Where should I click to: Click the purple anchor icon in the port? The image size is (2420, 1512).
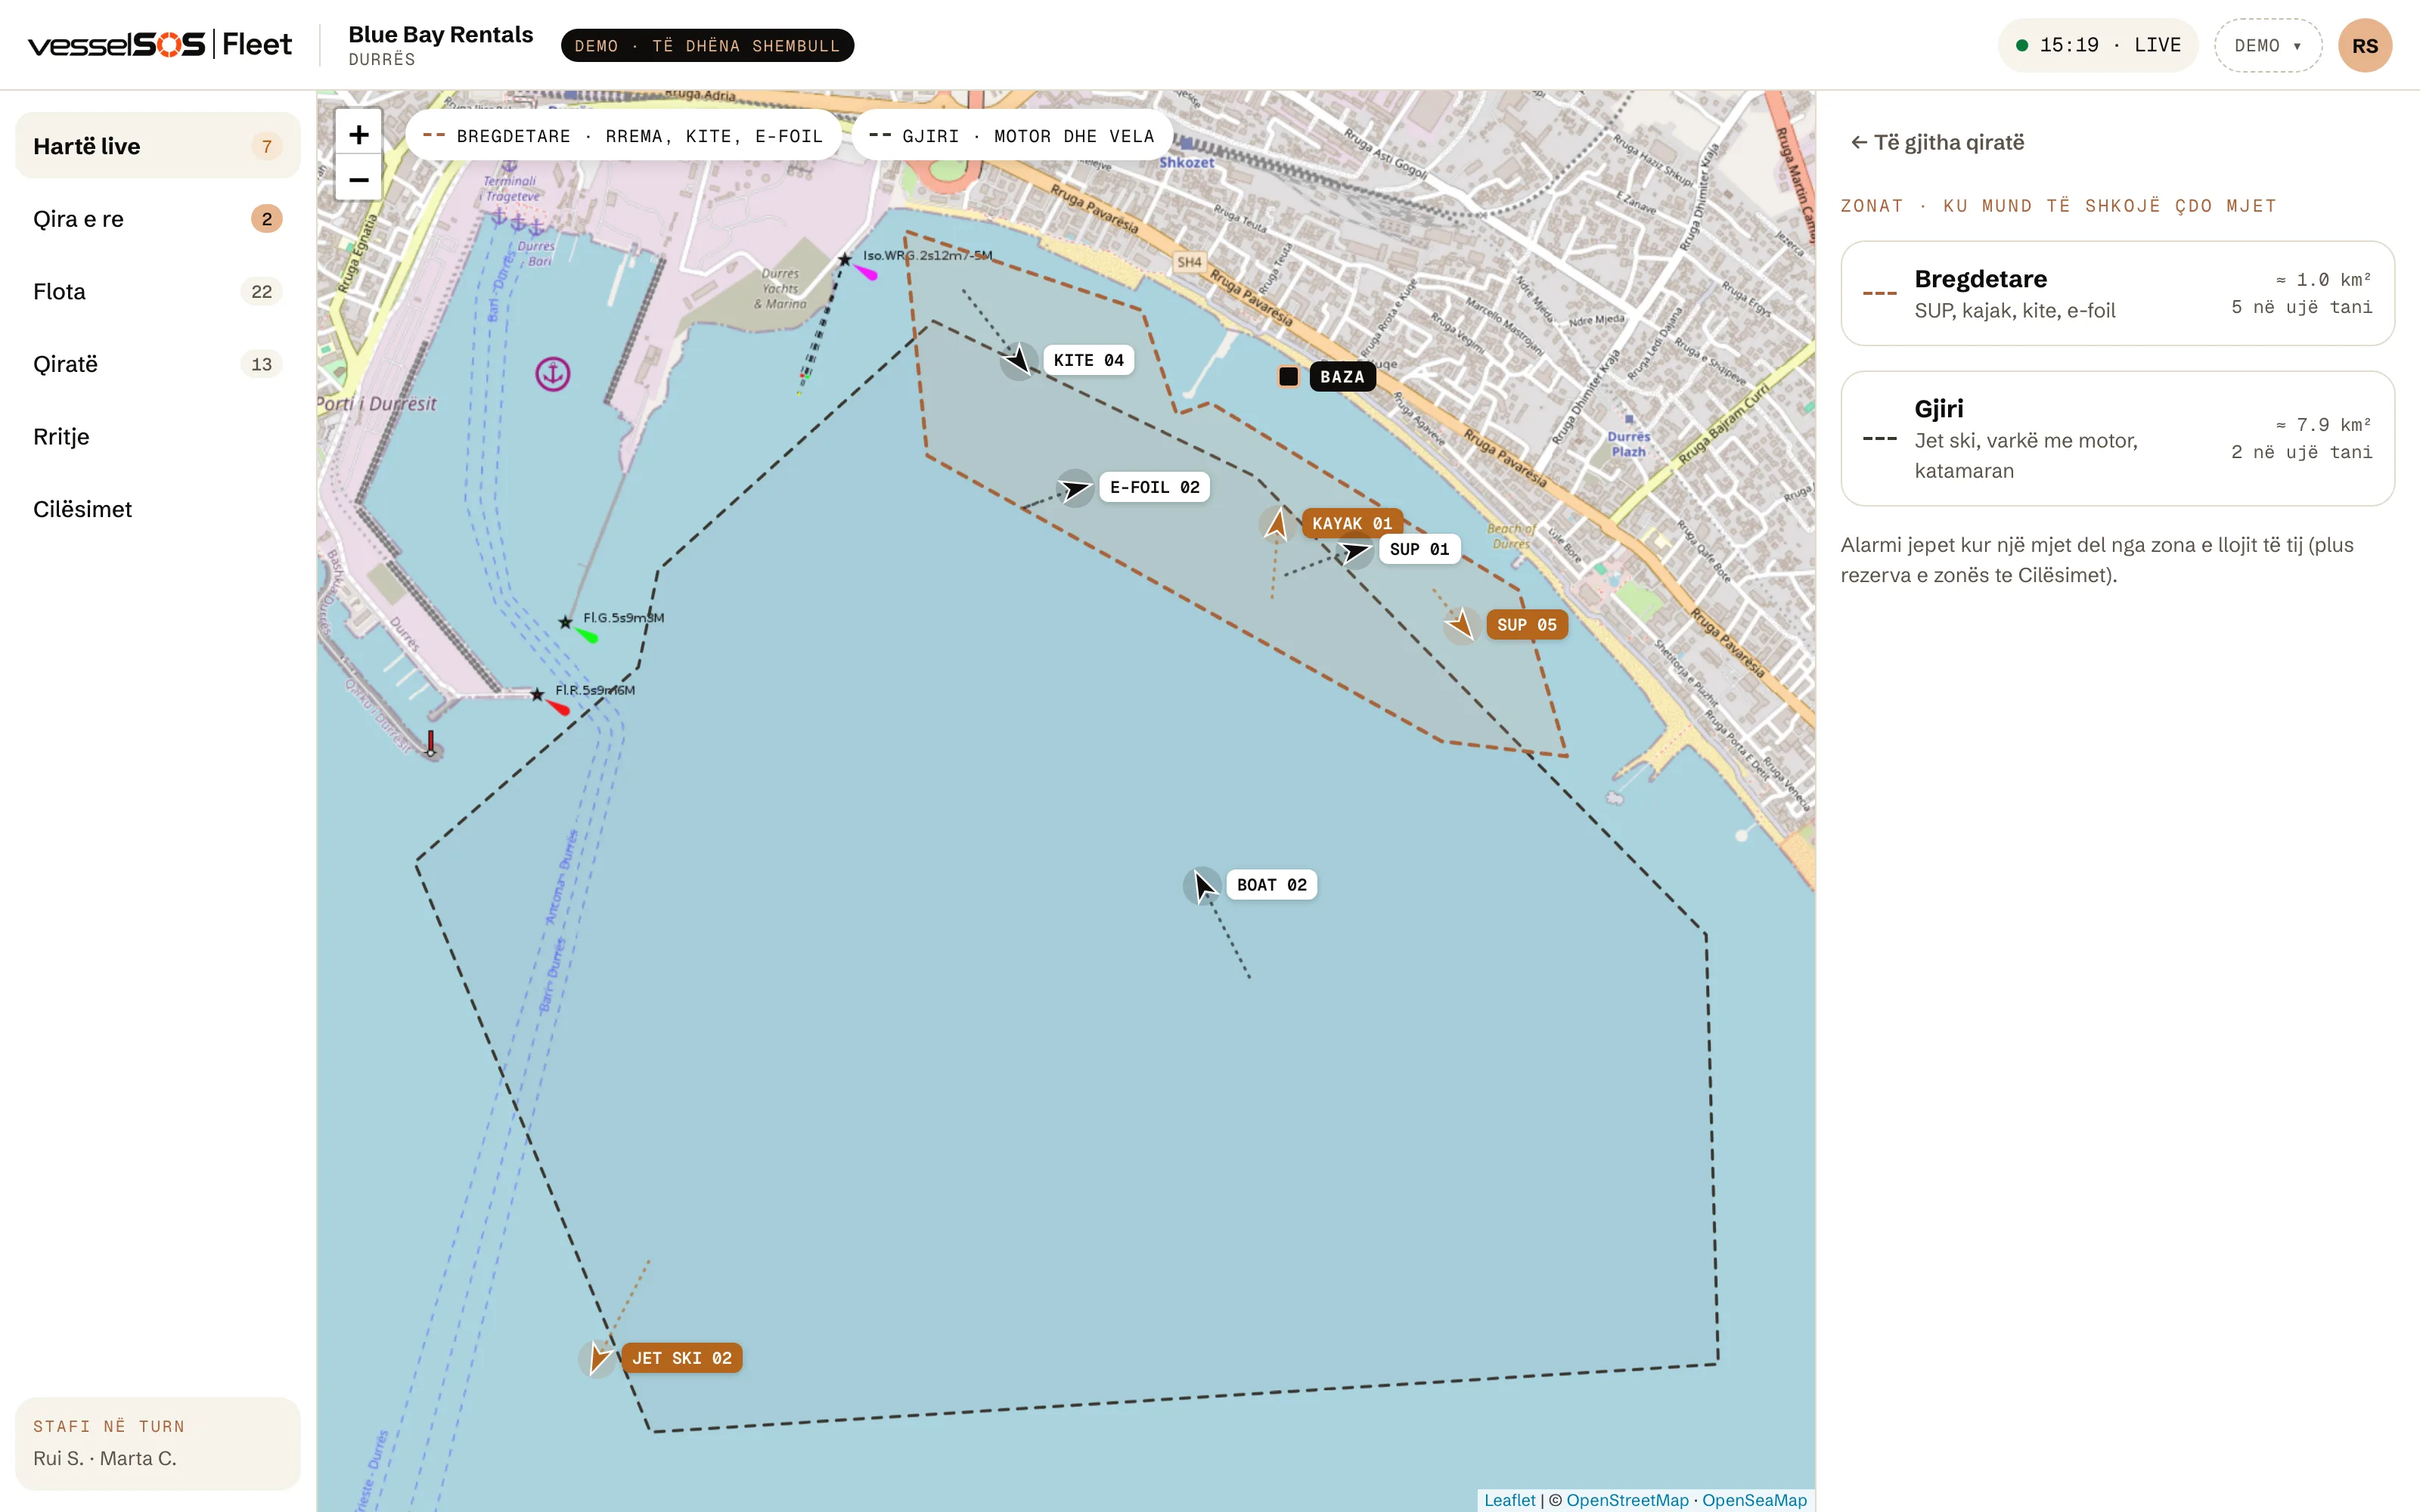(x=553, y=374)
